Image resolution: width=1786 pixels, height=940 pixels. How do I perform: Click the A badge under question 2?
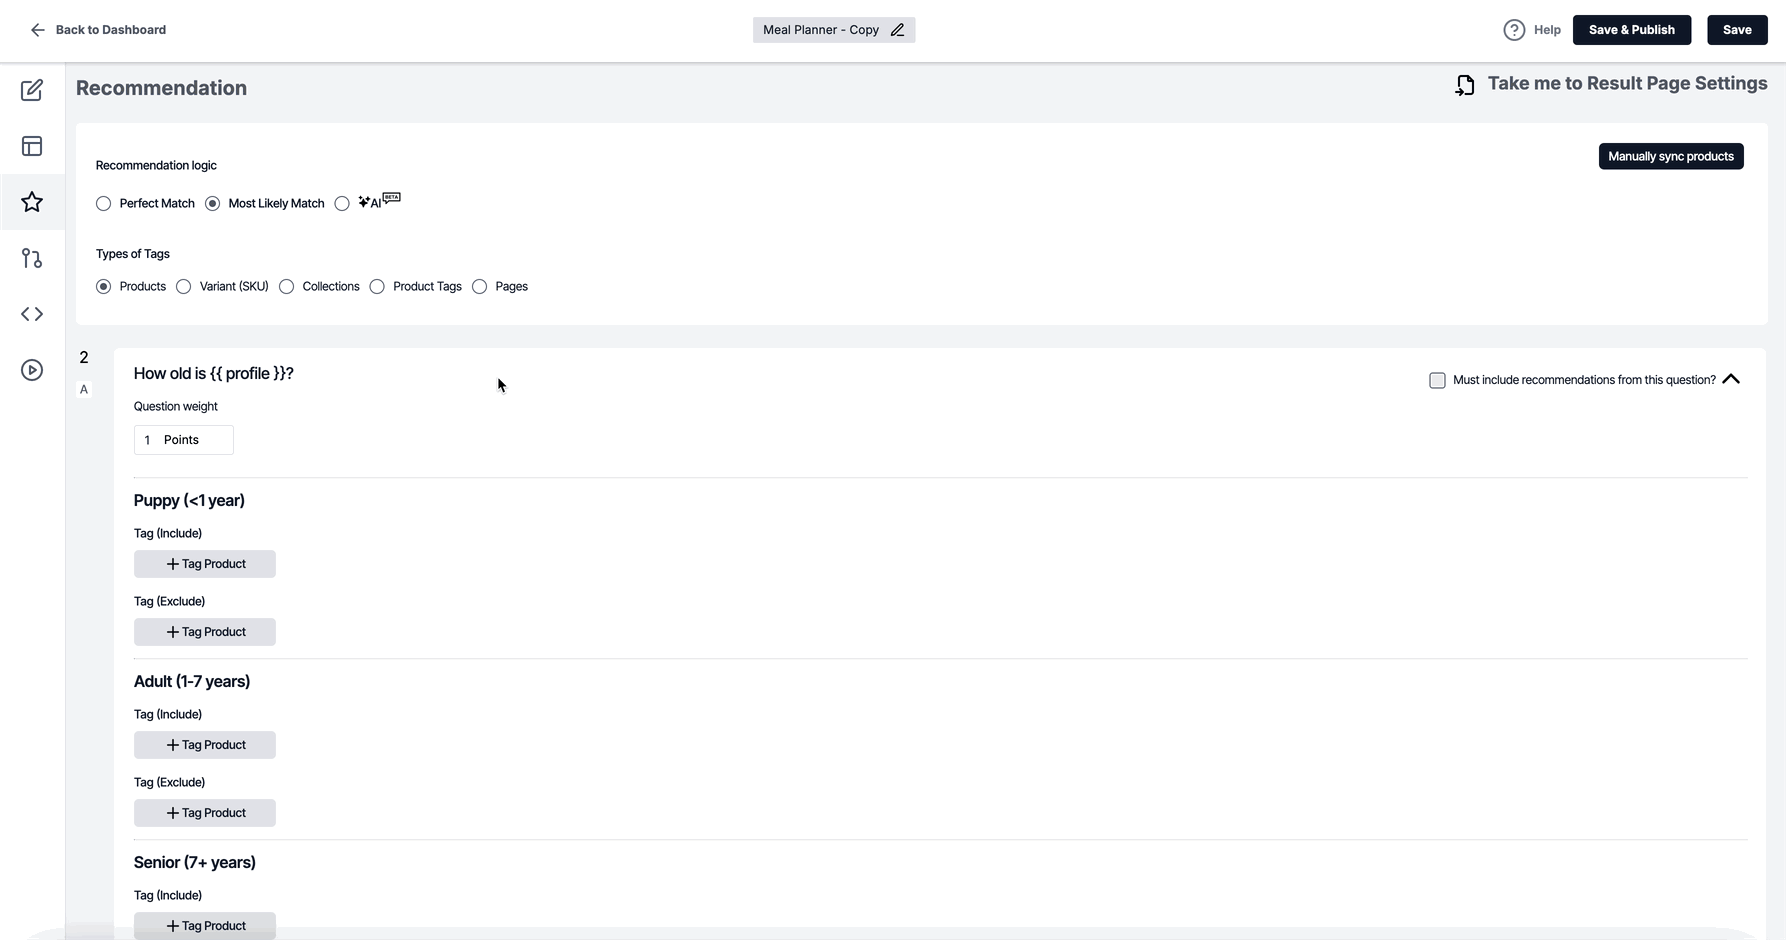point(84,390)
